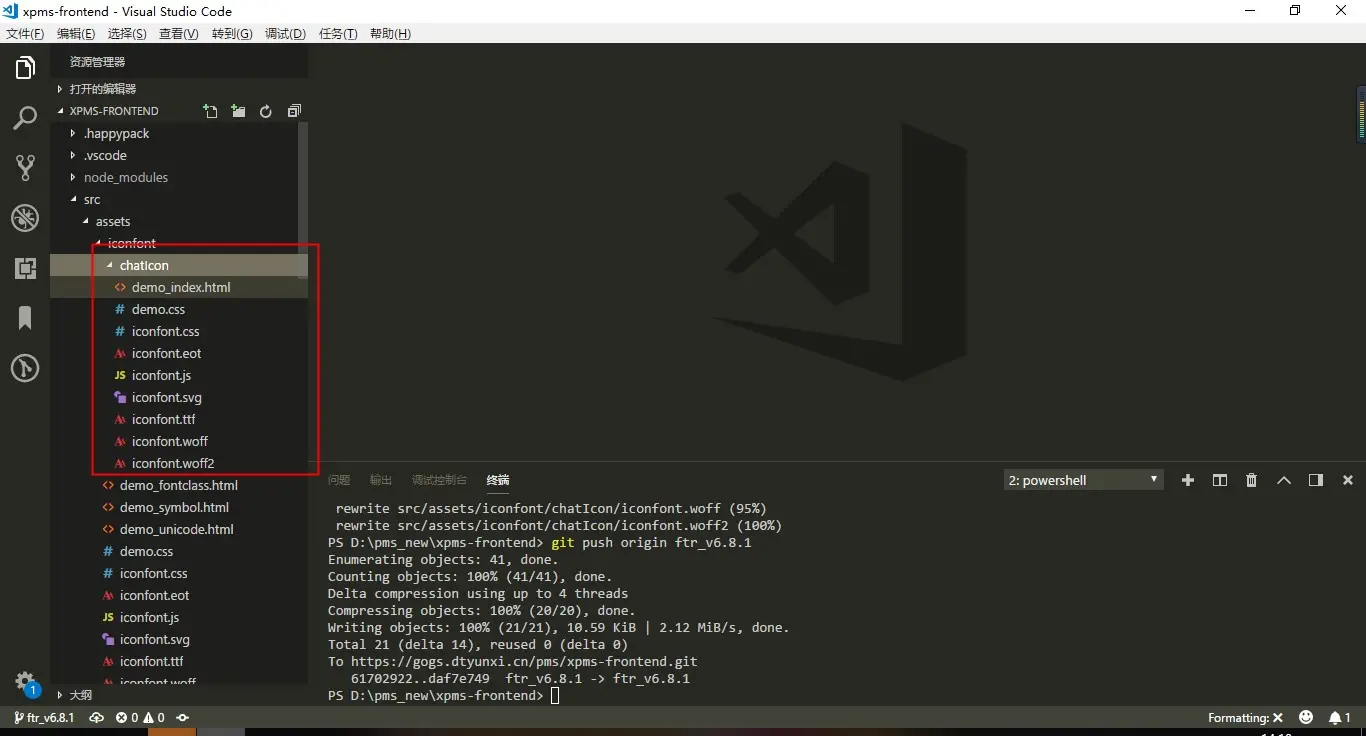Click the feedback smiley icon
This screenshot has width=1366, height=736.
click(x=1306, y=718)
